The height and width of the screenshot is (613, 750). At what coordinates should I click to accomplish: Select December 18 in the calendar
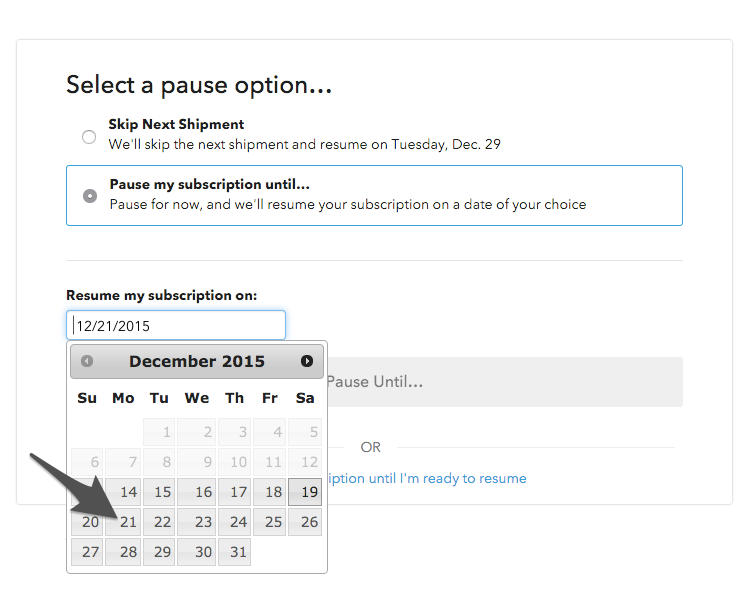[270, 492]
